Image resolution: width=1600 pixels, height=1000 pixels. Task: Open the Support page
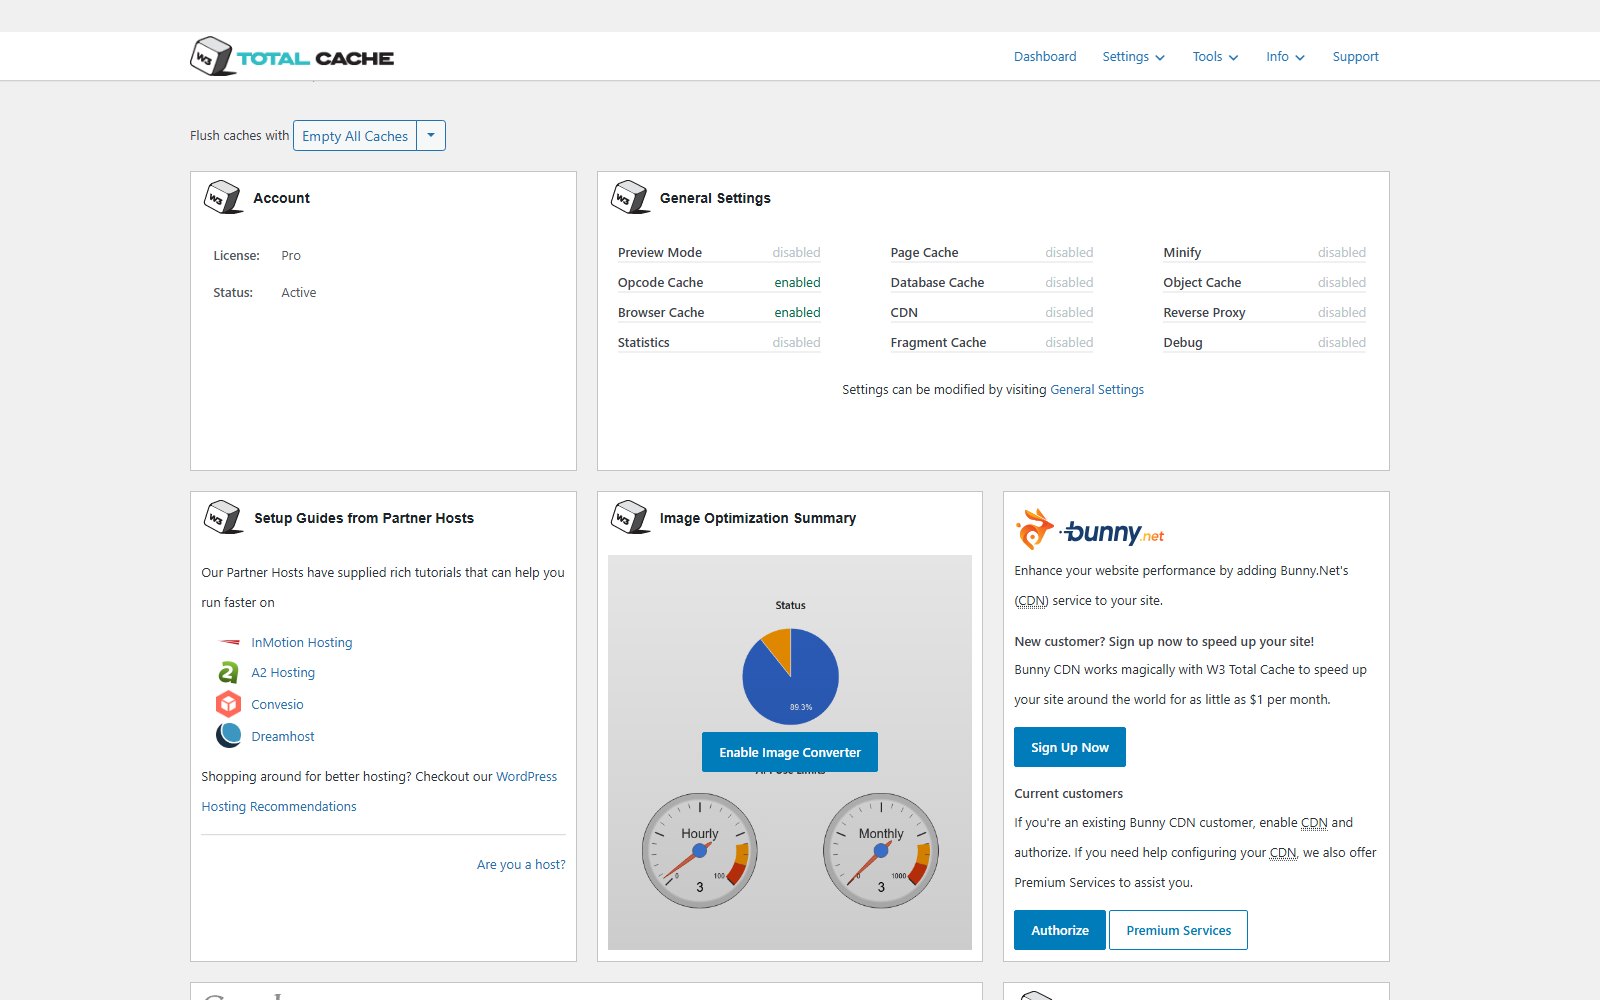click(1355, 57)
